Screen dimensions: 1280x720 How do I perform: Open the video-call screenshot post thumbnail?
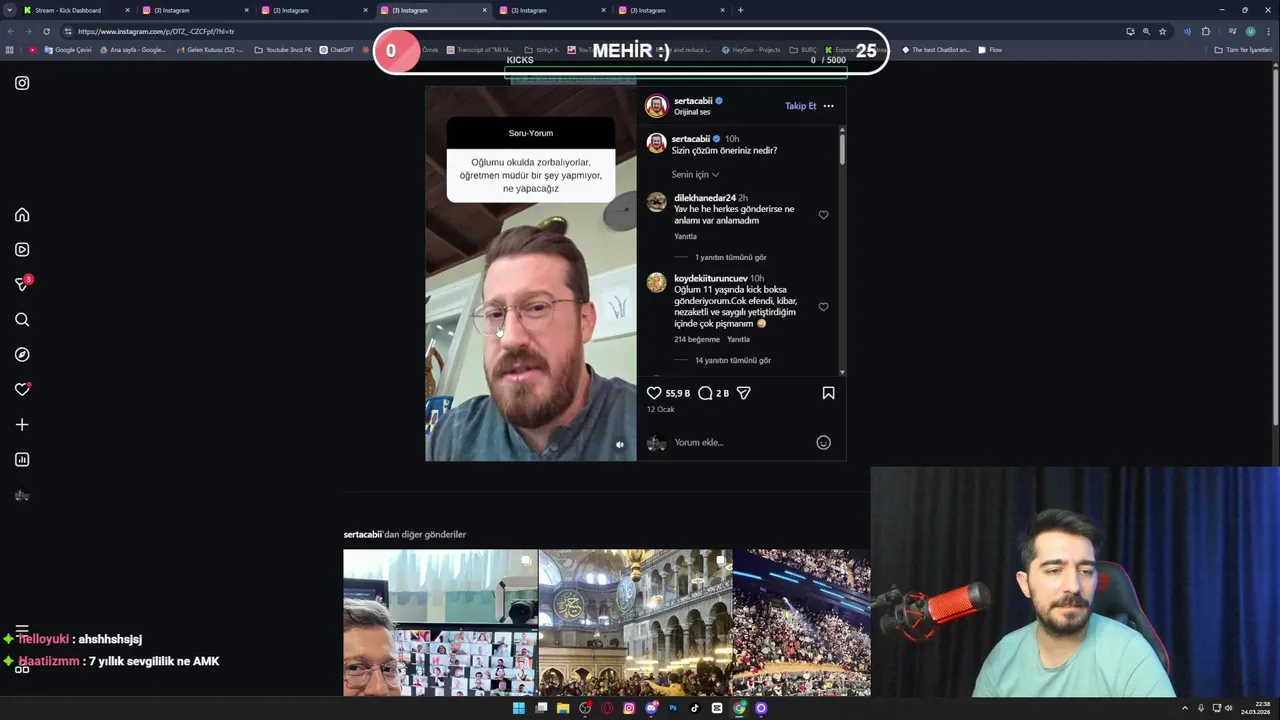coord(440,622)
